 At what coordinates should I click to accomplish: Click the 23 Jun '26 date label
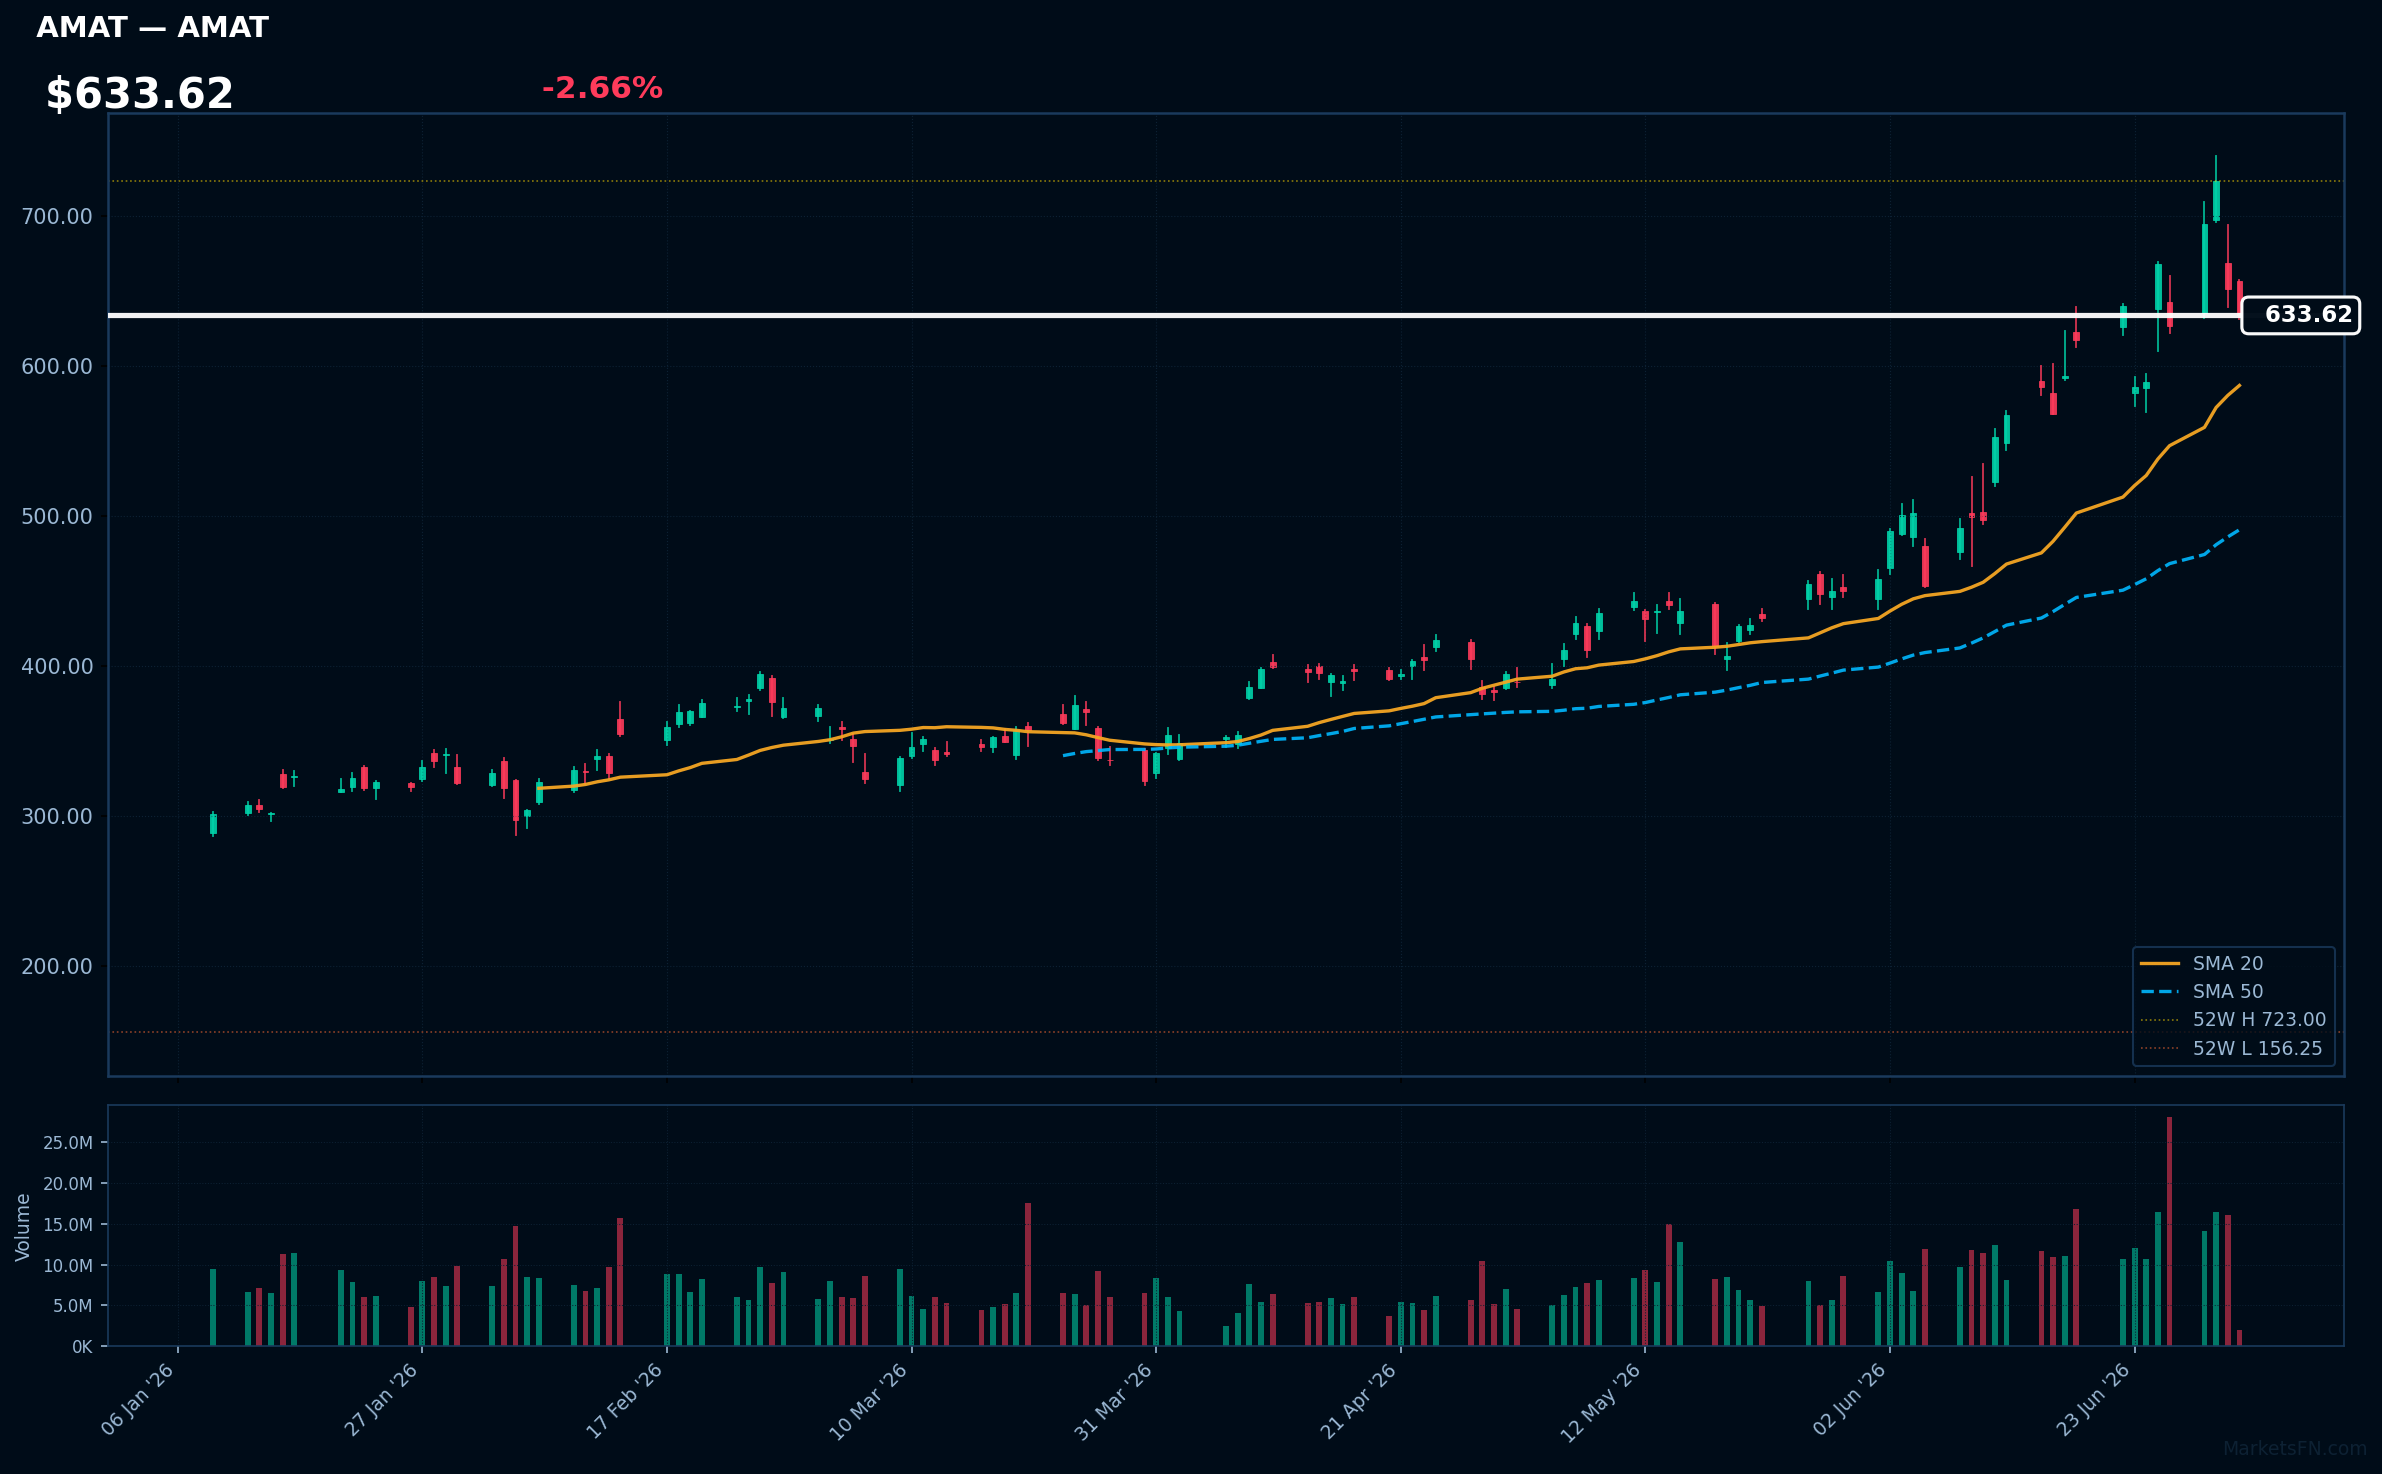2093,1399
